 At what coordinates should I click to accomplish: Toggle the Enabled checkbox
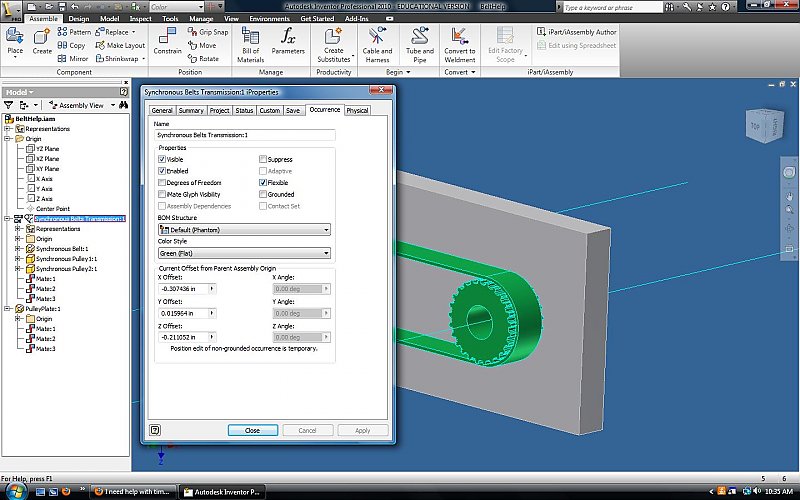click(x=162, y=171)
